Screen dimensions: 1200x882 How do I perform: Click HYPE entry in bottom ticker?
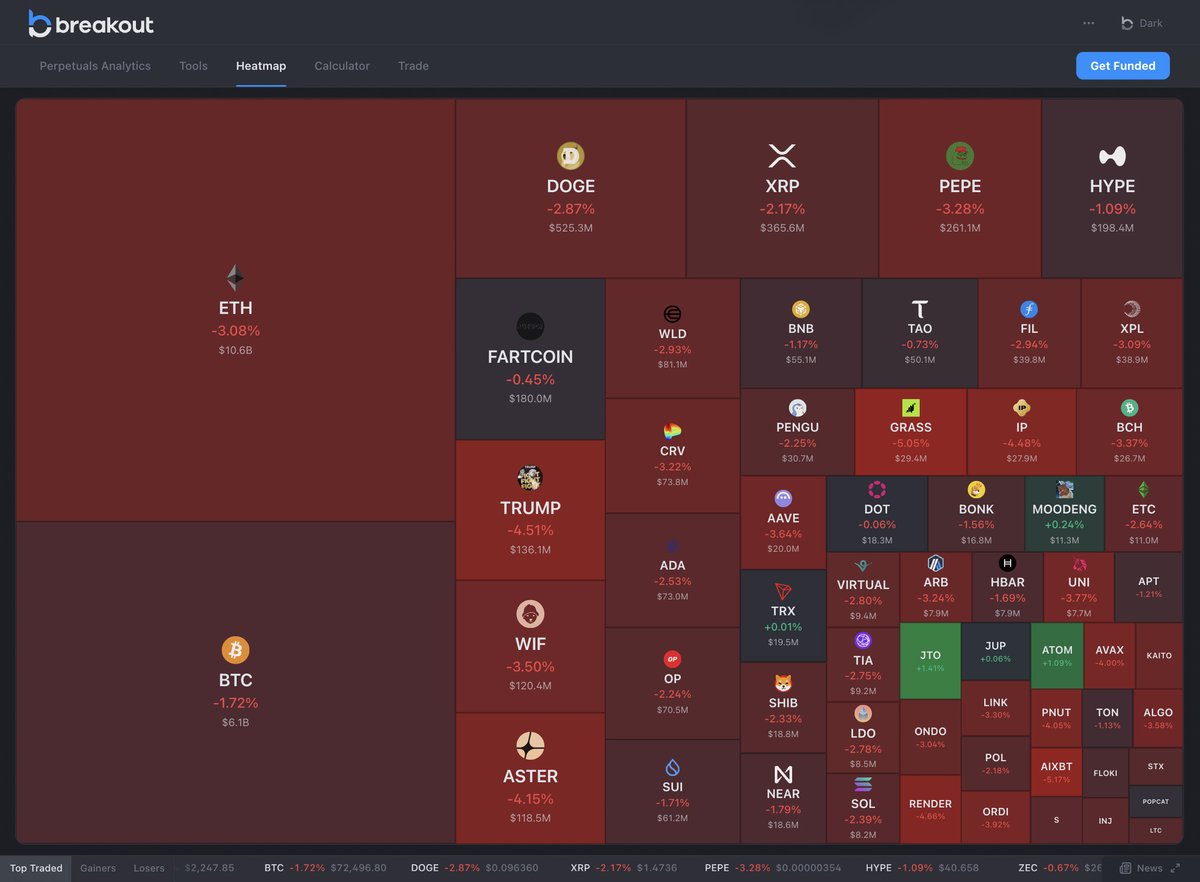tap(922, 868)
